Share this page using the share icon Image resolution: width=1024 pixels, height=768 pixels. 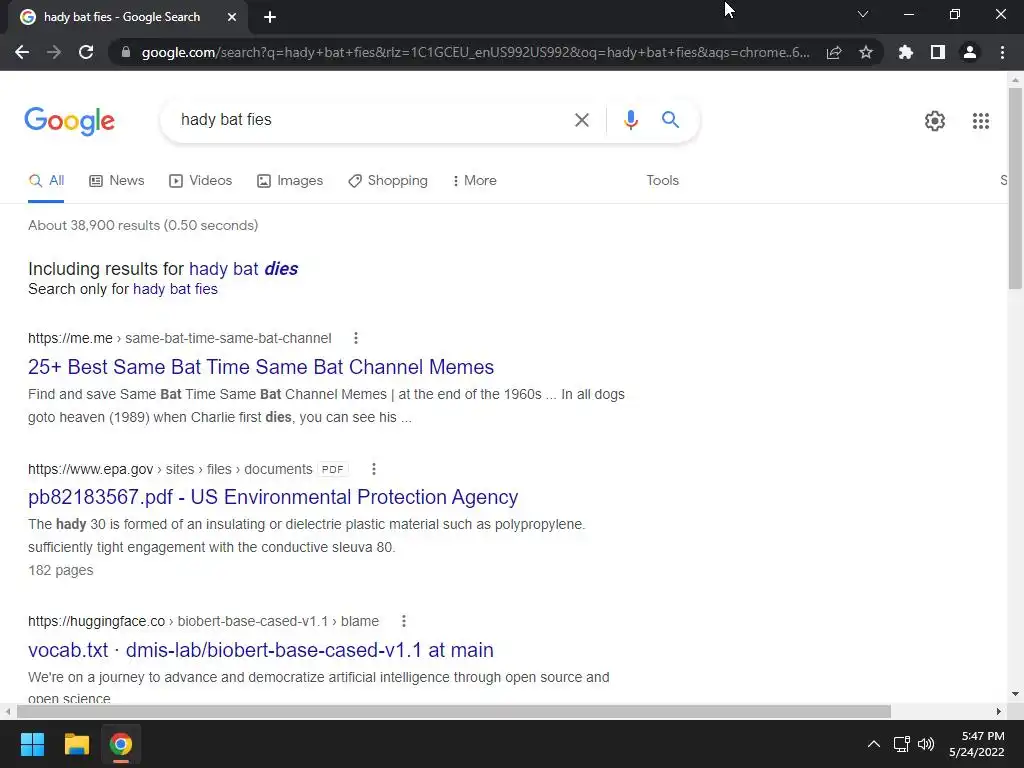point(834,52)
